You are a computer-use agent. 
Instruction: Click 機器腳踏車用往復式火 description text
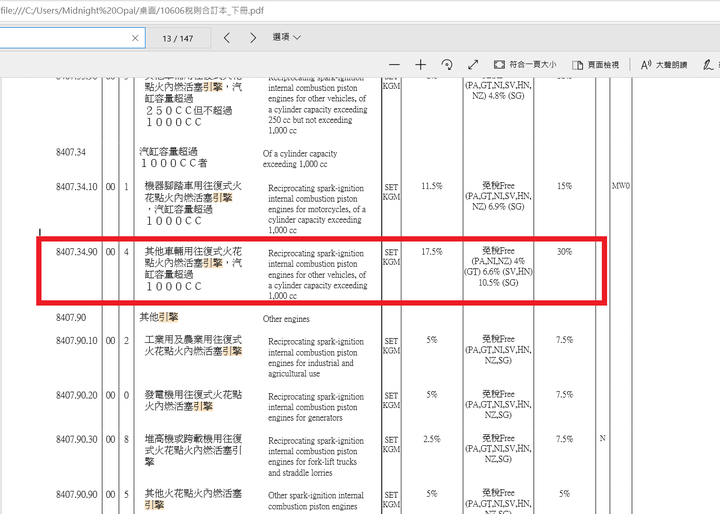point(193,186)
